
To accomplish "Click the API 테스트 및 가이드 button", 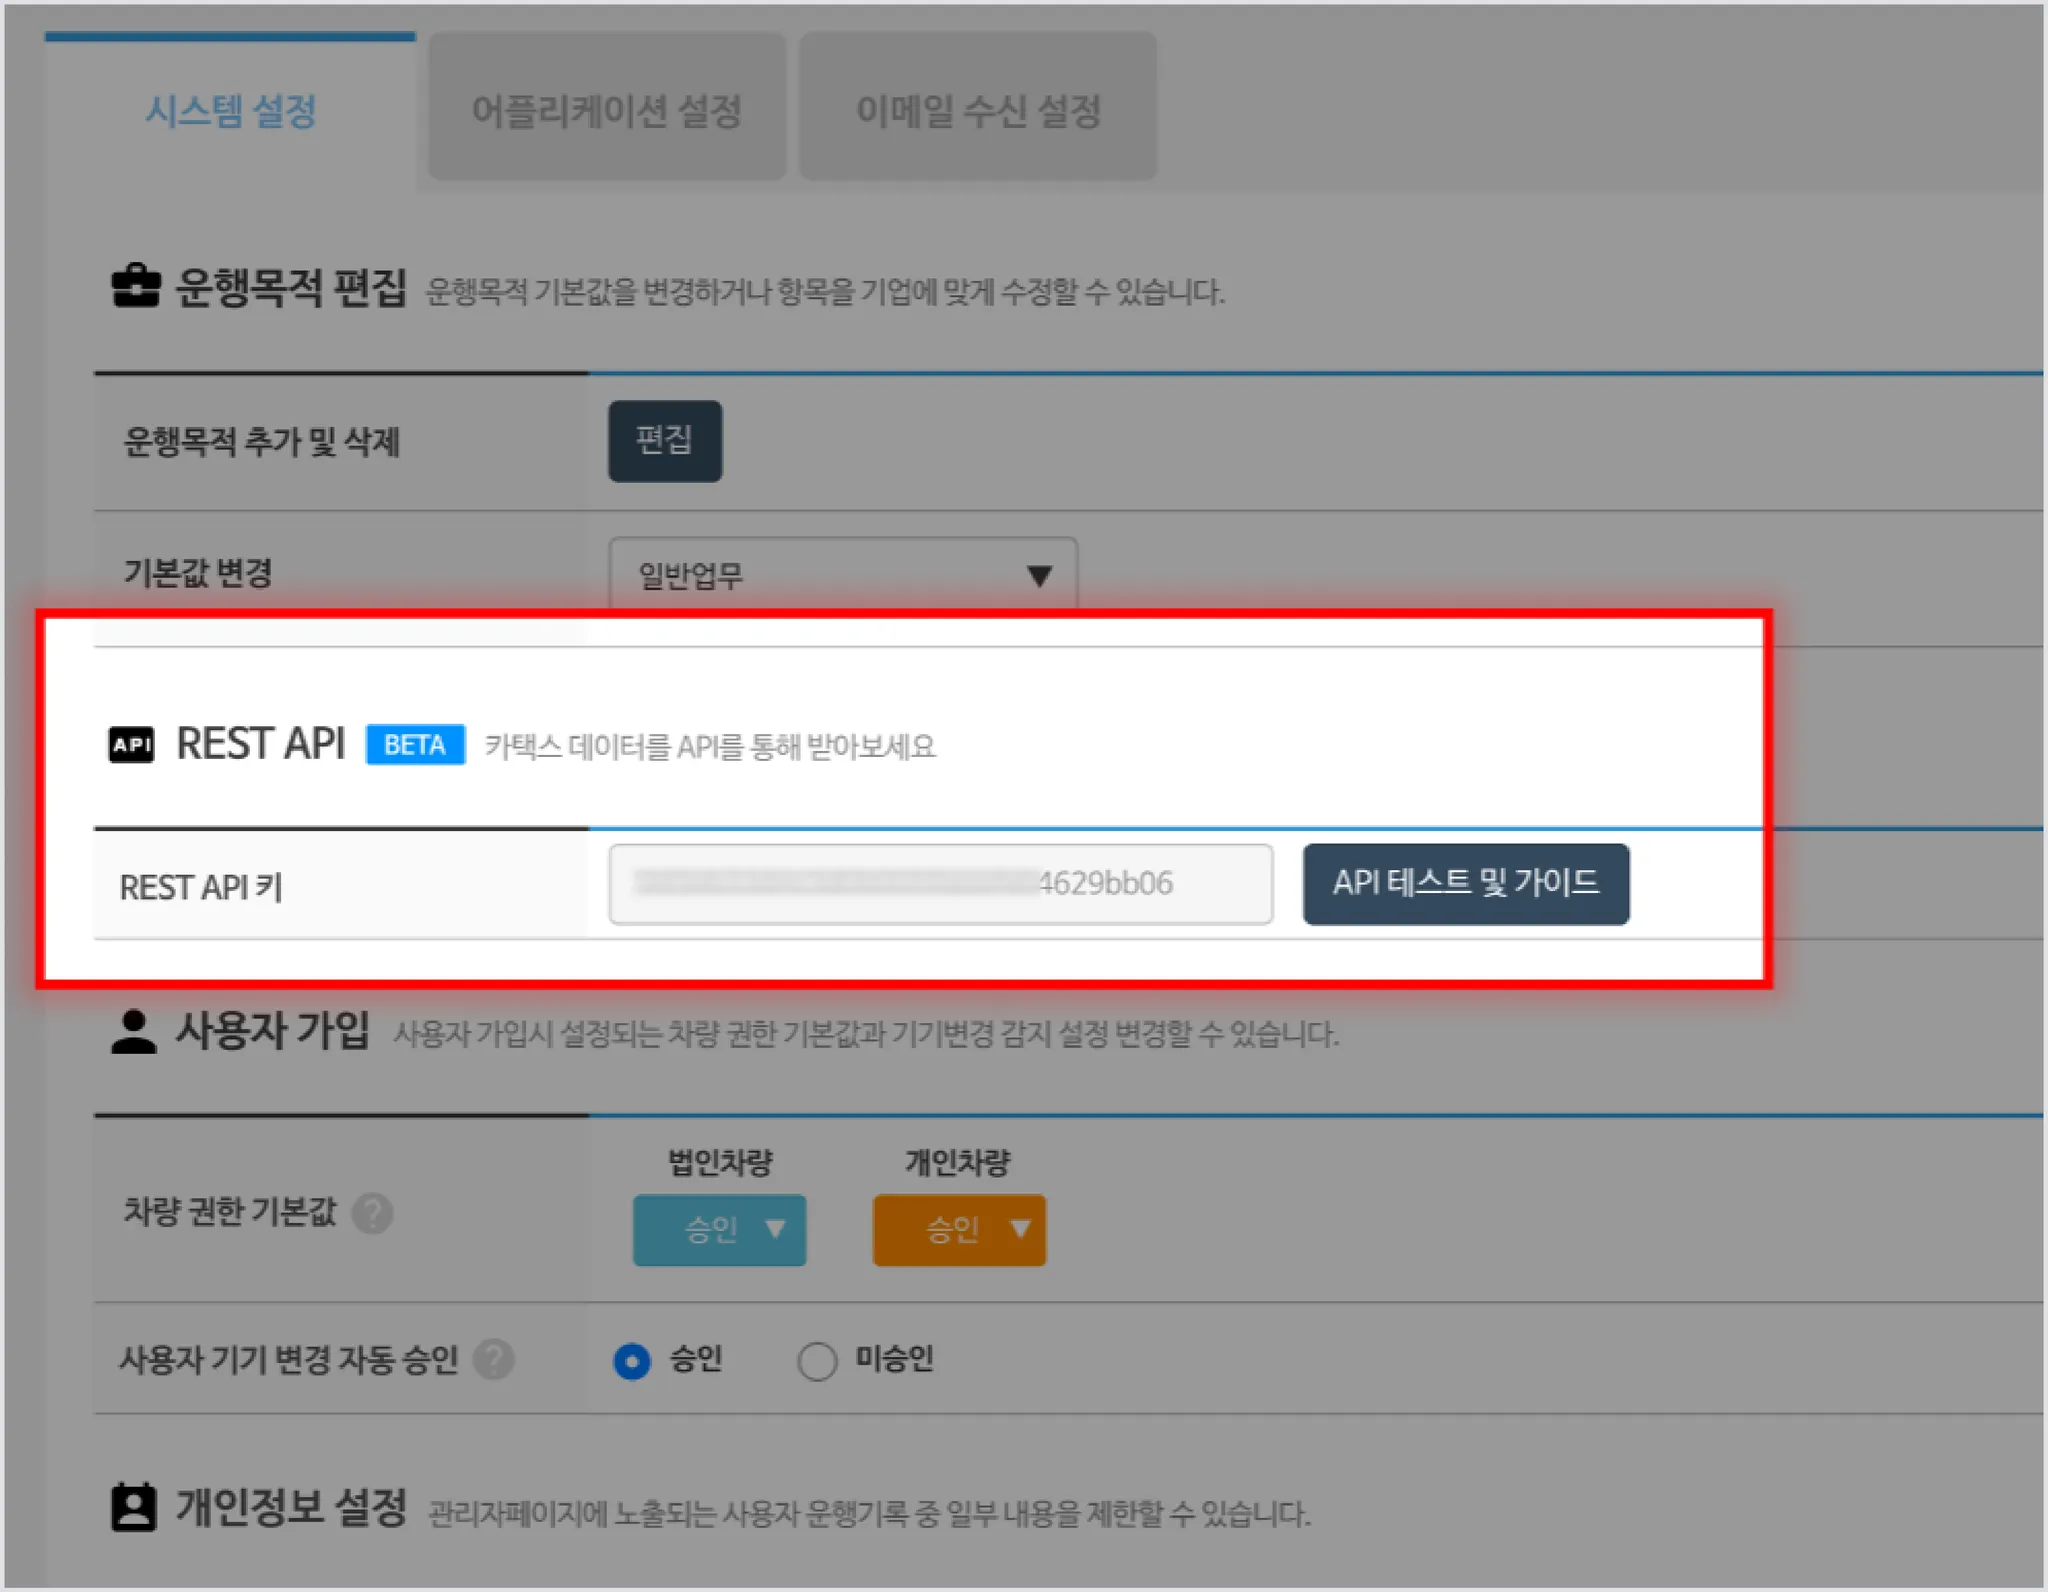I will (1466, 884).
